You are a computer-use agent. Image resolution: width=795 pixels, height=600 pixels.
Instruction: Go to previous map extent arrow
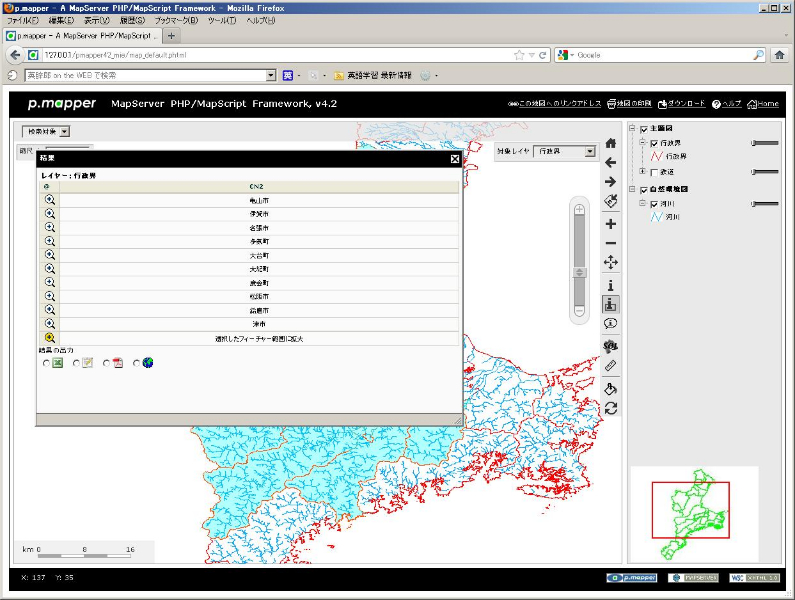(611, 162)
